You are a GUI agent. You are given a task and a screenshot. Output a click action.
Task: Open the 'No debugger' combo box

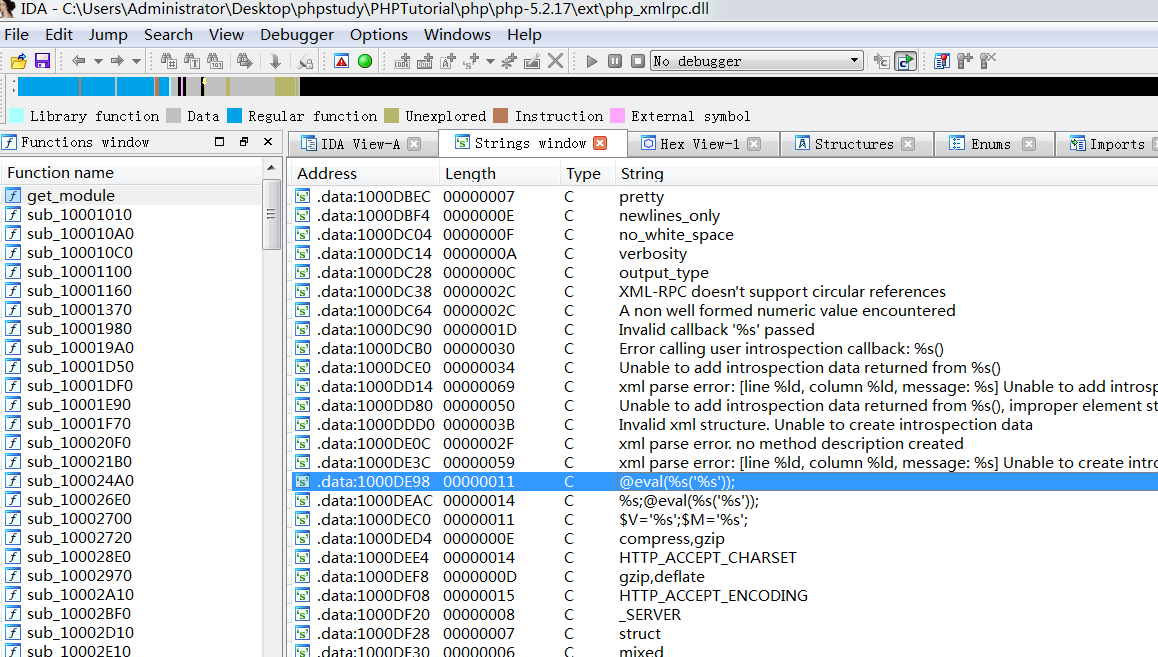(x=757, y=61)
